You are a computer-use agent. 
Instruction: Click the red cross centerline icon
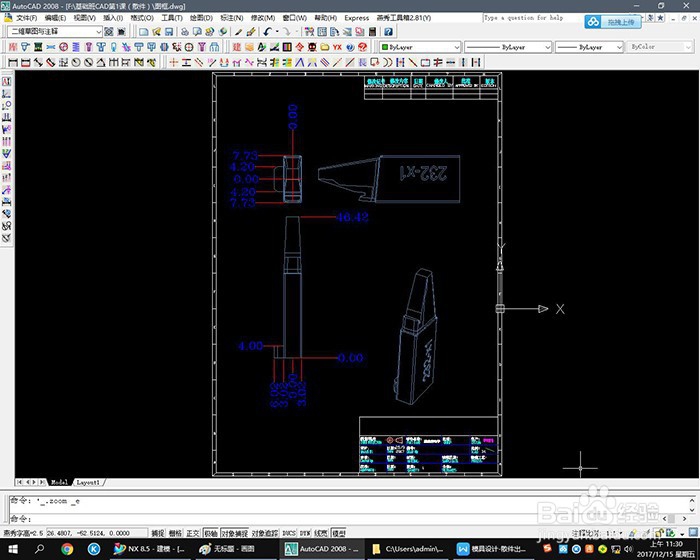tap(174, 63)
